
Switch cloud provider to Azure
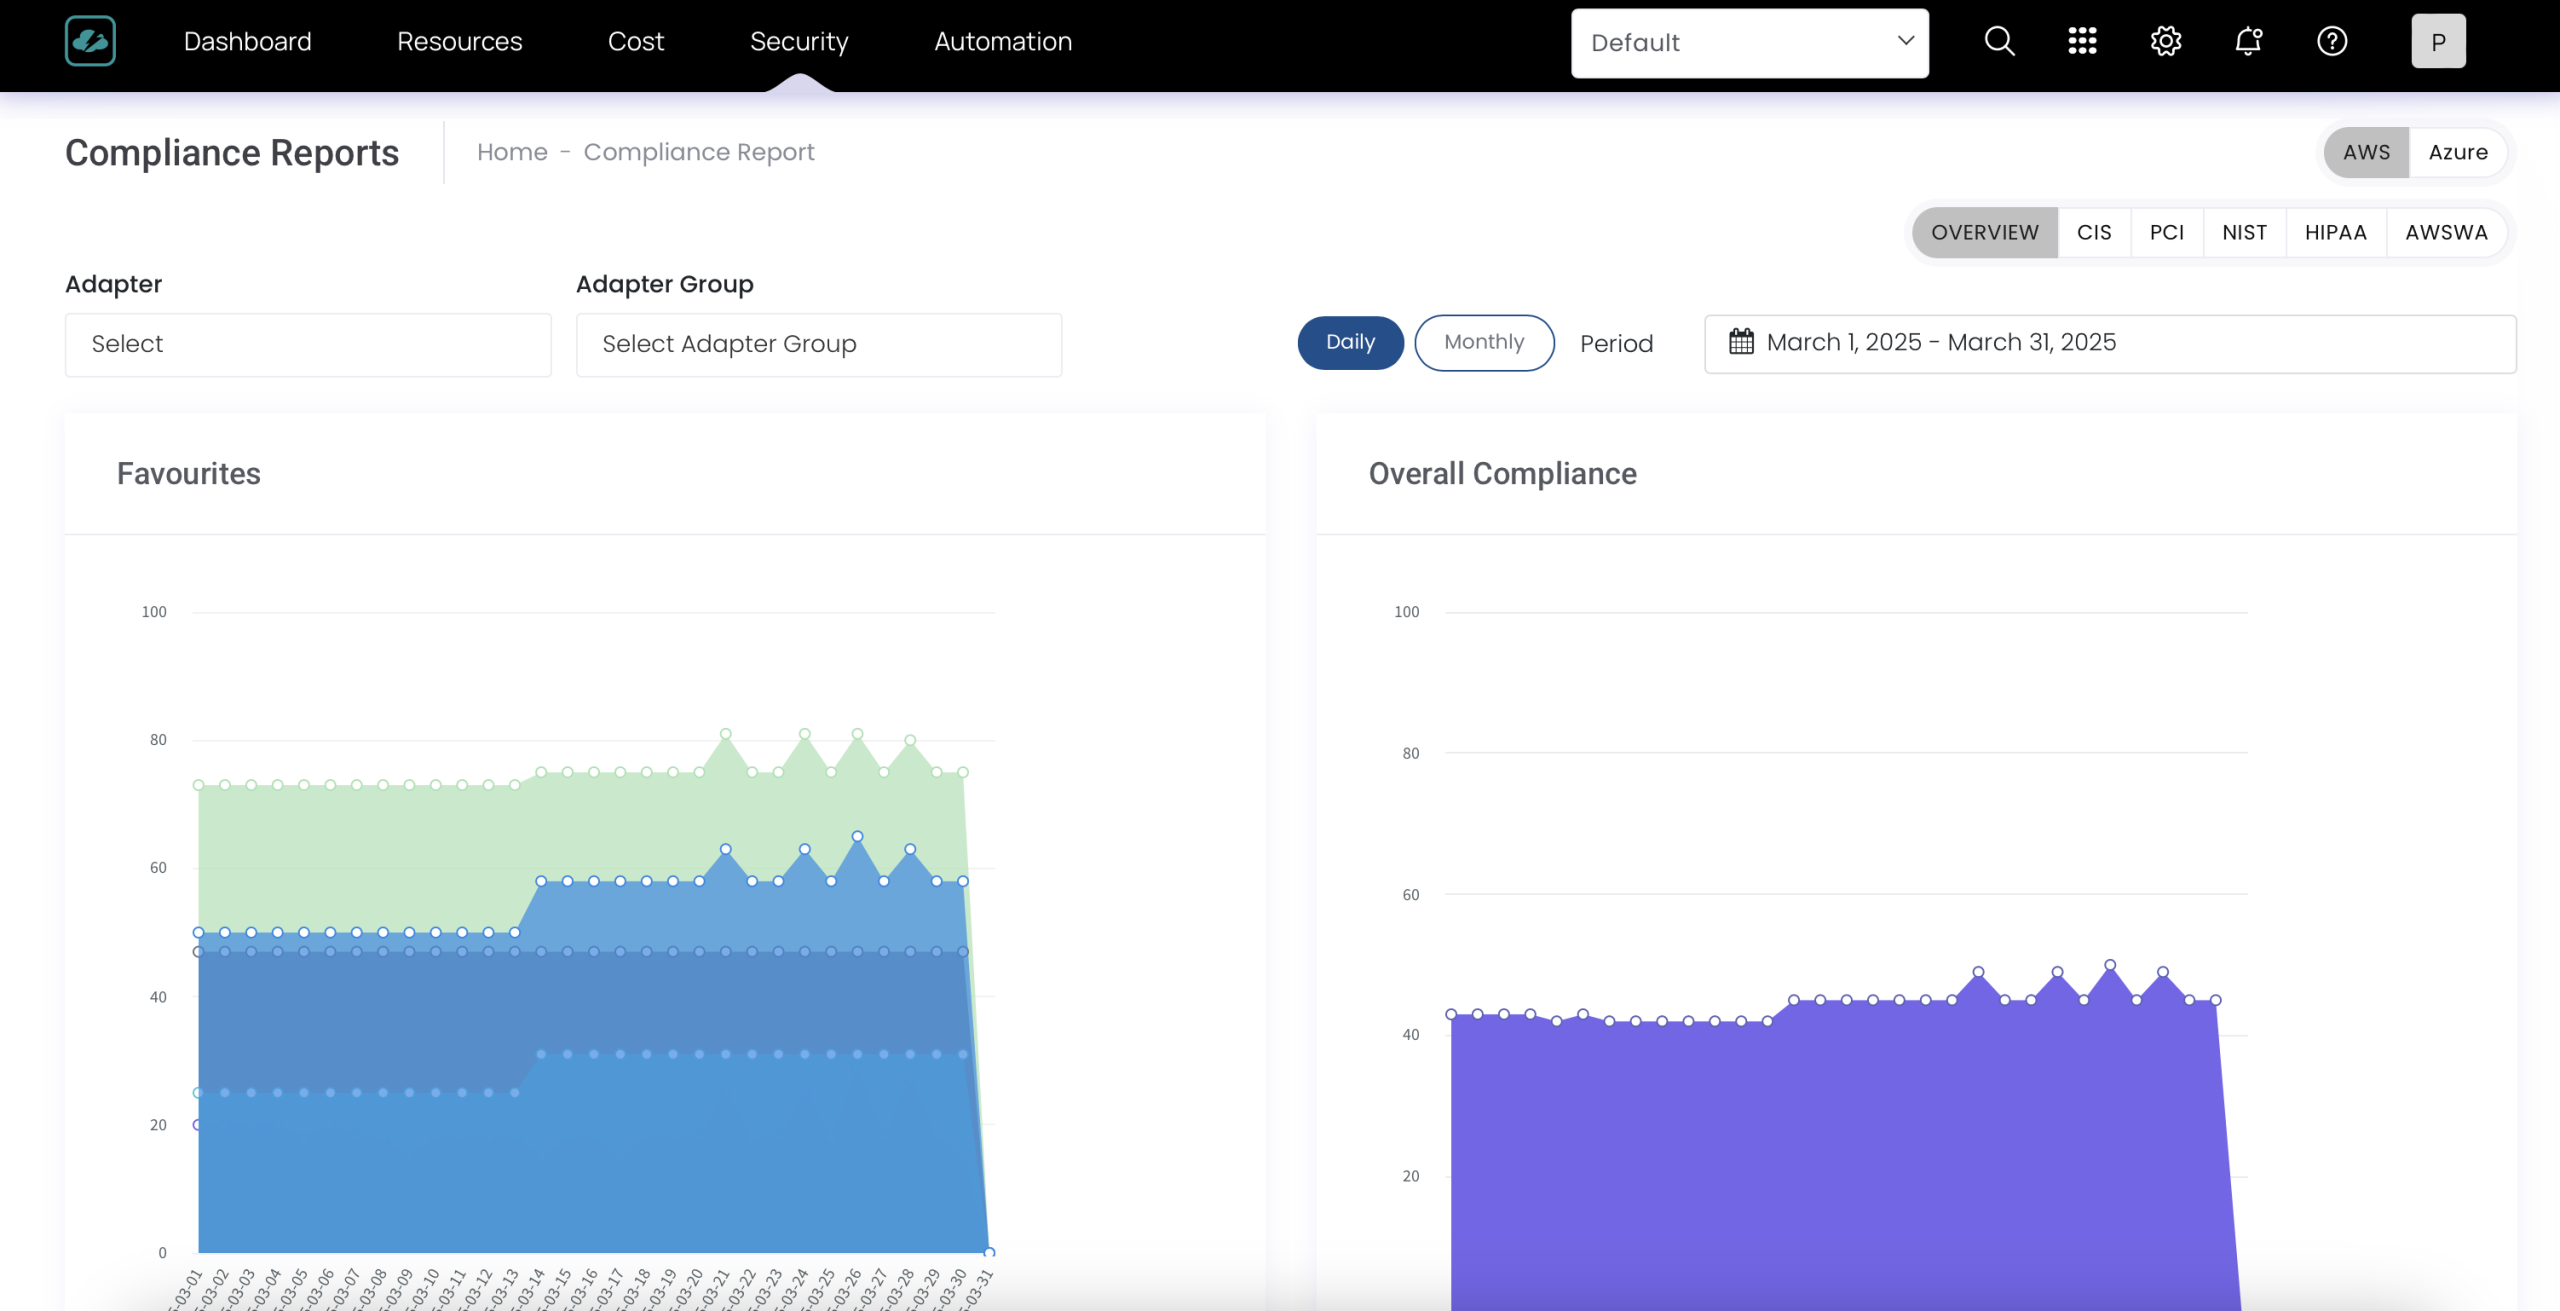tap(2458, 152)
